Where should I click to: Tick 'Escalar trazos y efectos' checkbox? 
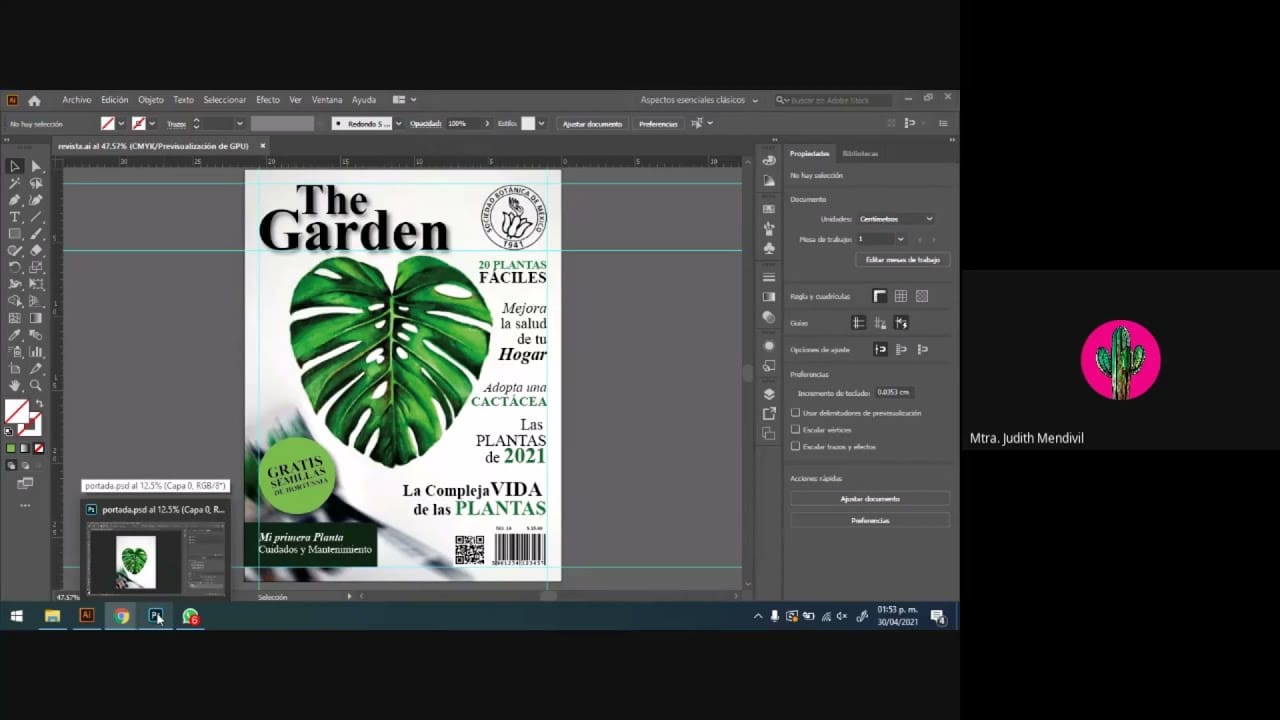point(796,447)
